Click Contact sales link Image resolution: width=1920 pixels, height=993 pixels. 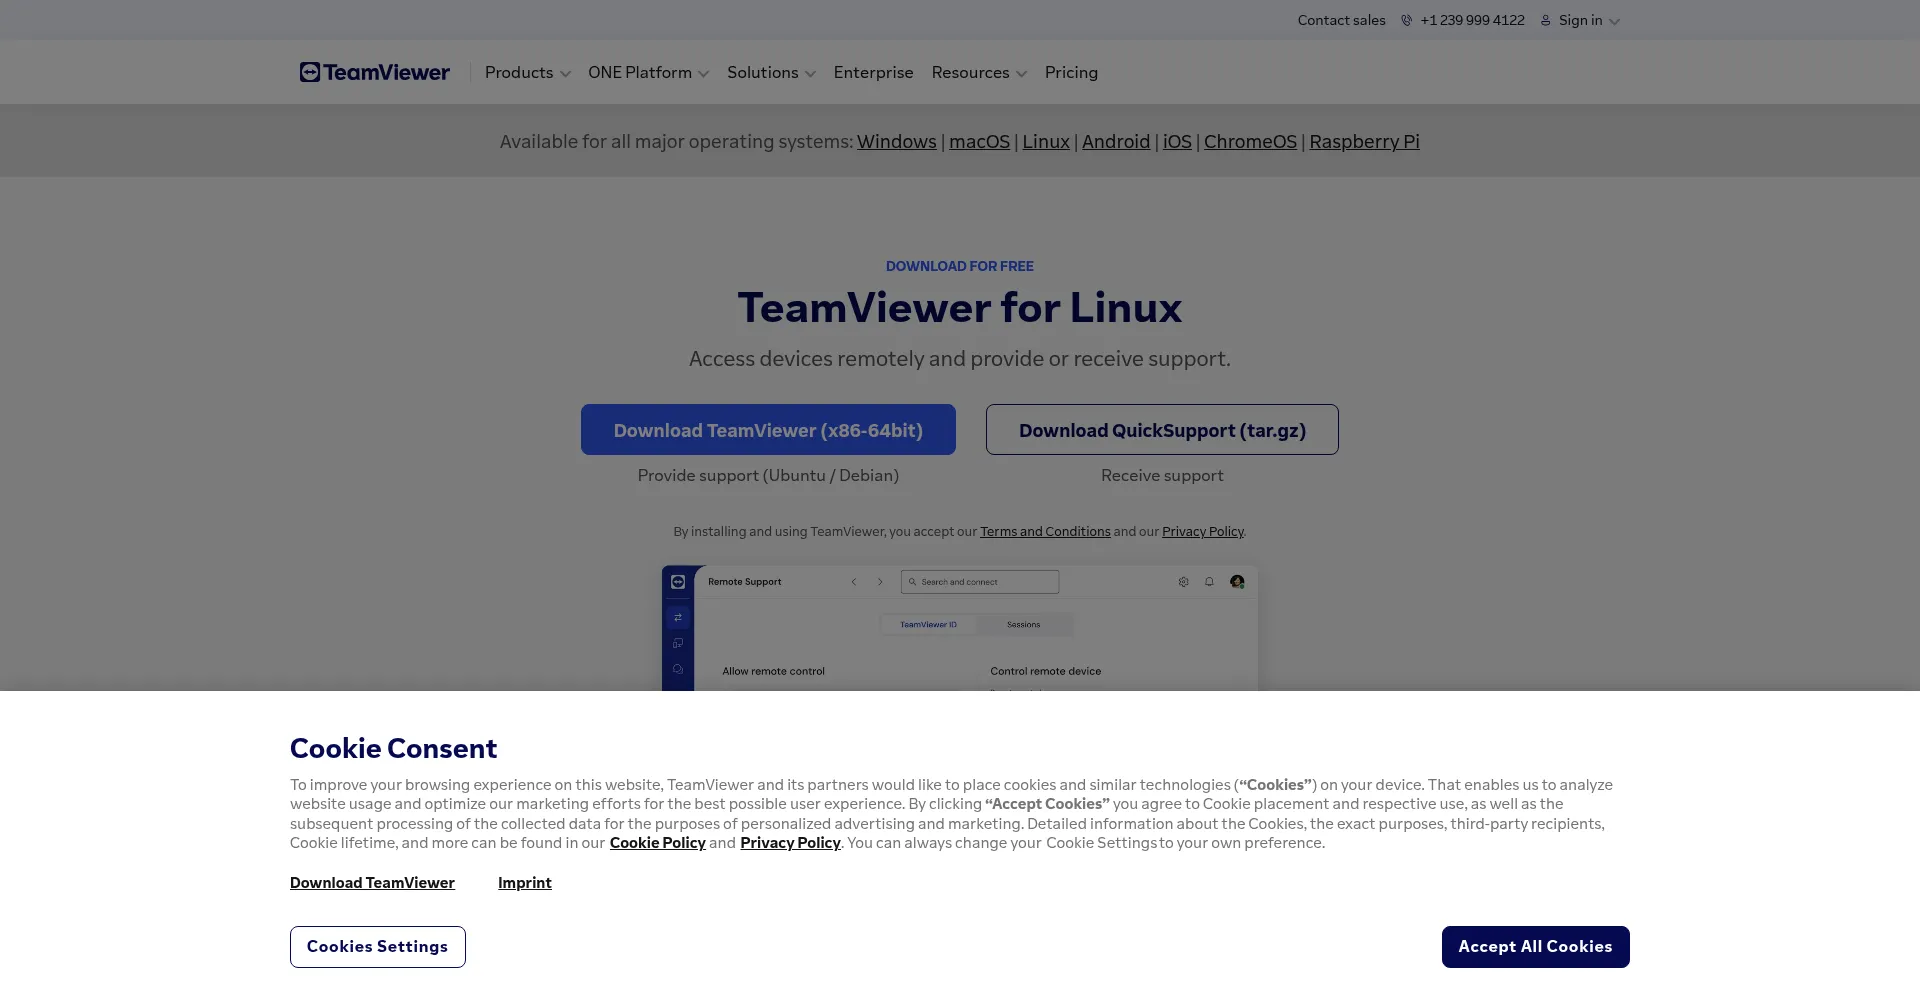1341,20
